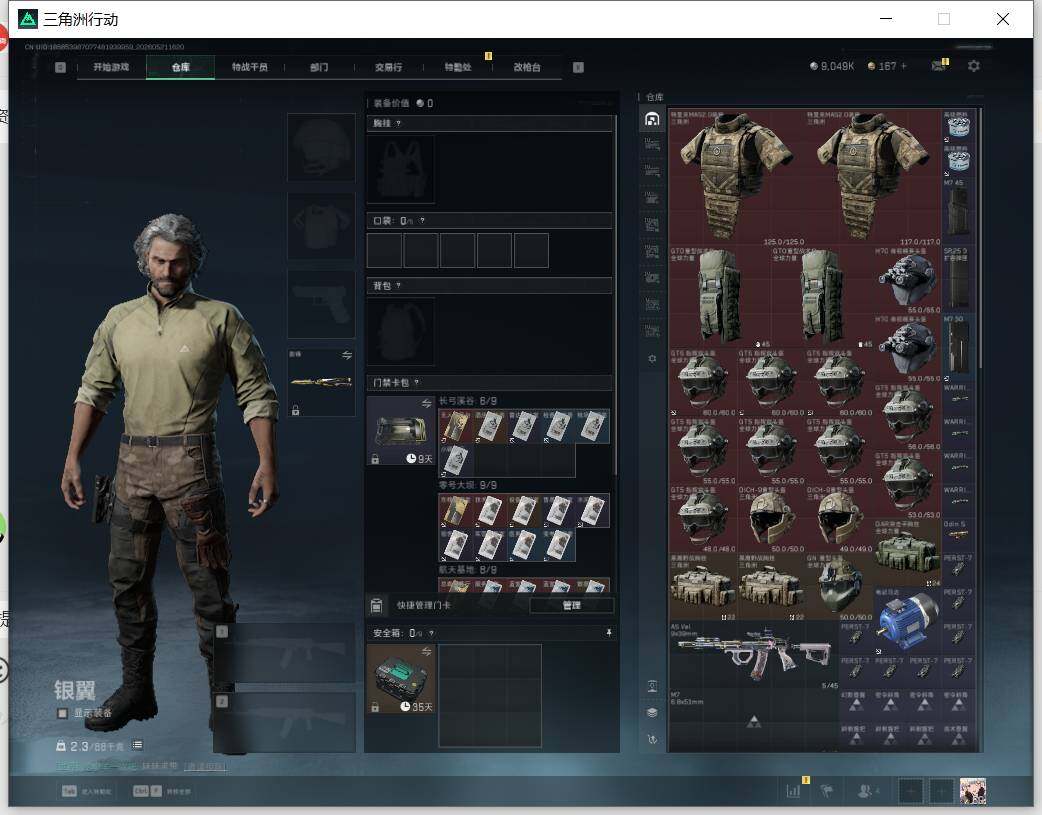Show help for 安全箱 section
1042x815 pixels.
click(x=431, y=634)
